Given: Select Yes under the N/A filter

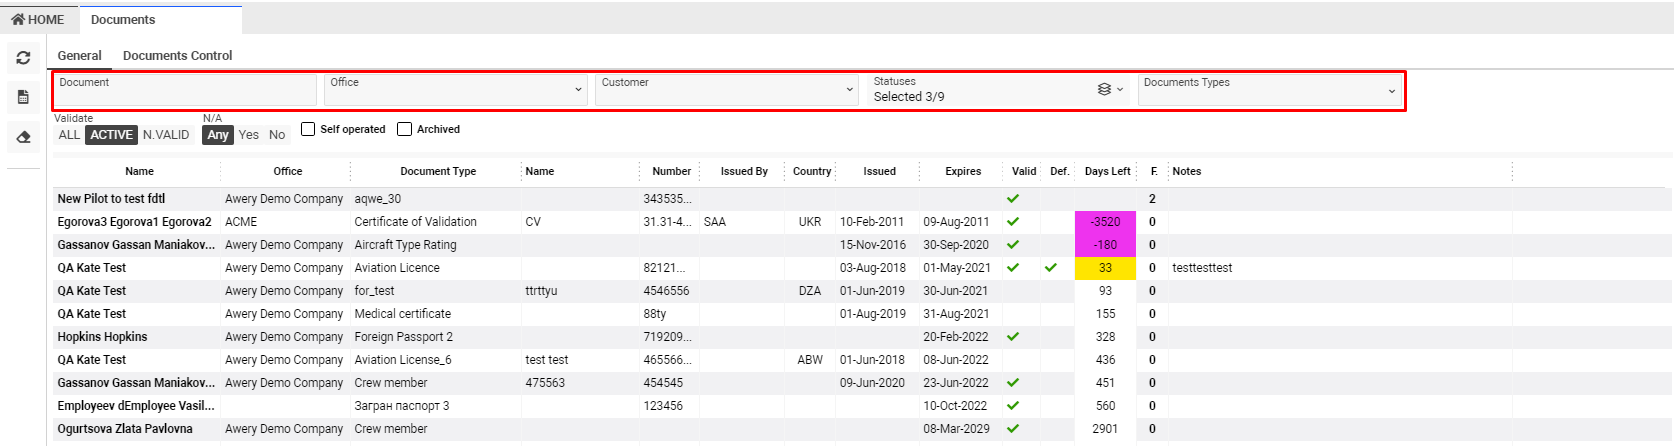Looking at the screenshot, I should coord(249,135).
